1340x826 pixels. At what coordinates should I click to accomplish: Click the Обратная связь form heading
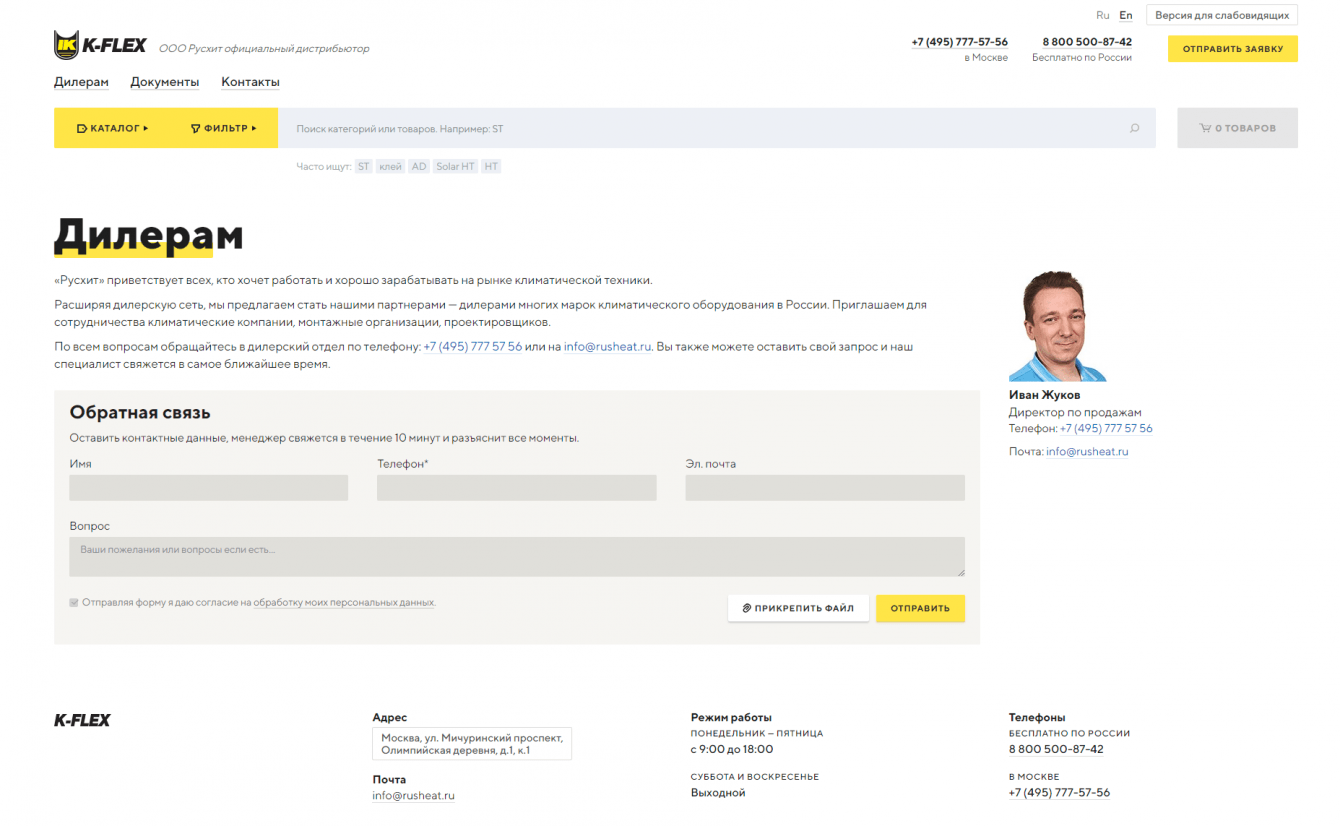140,413
